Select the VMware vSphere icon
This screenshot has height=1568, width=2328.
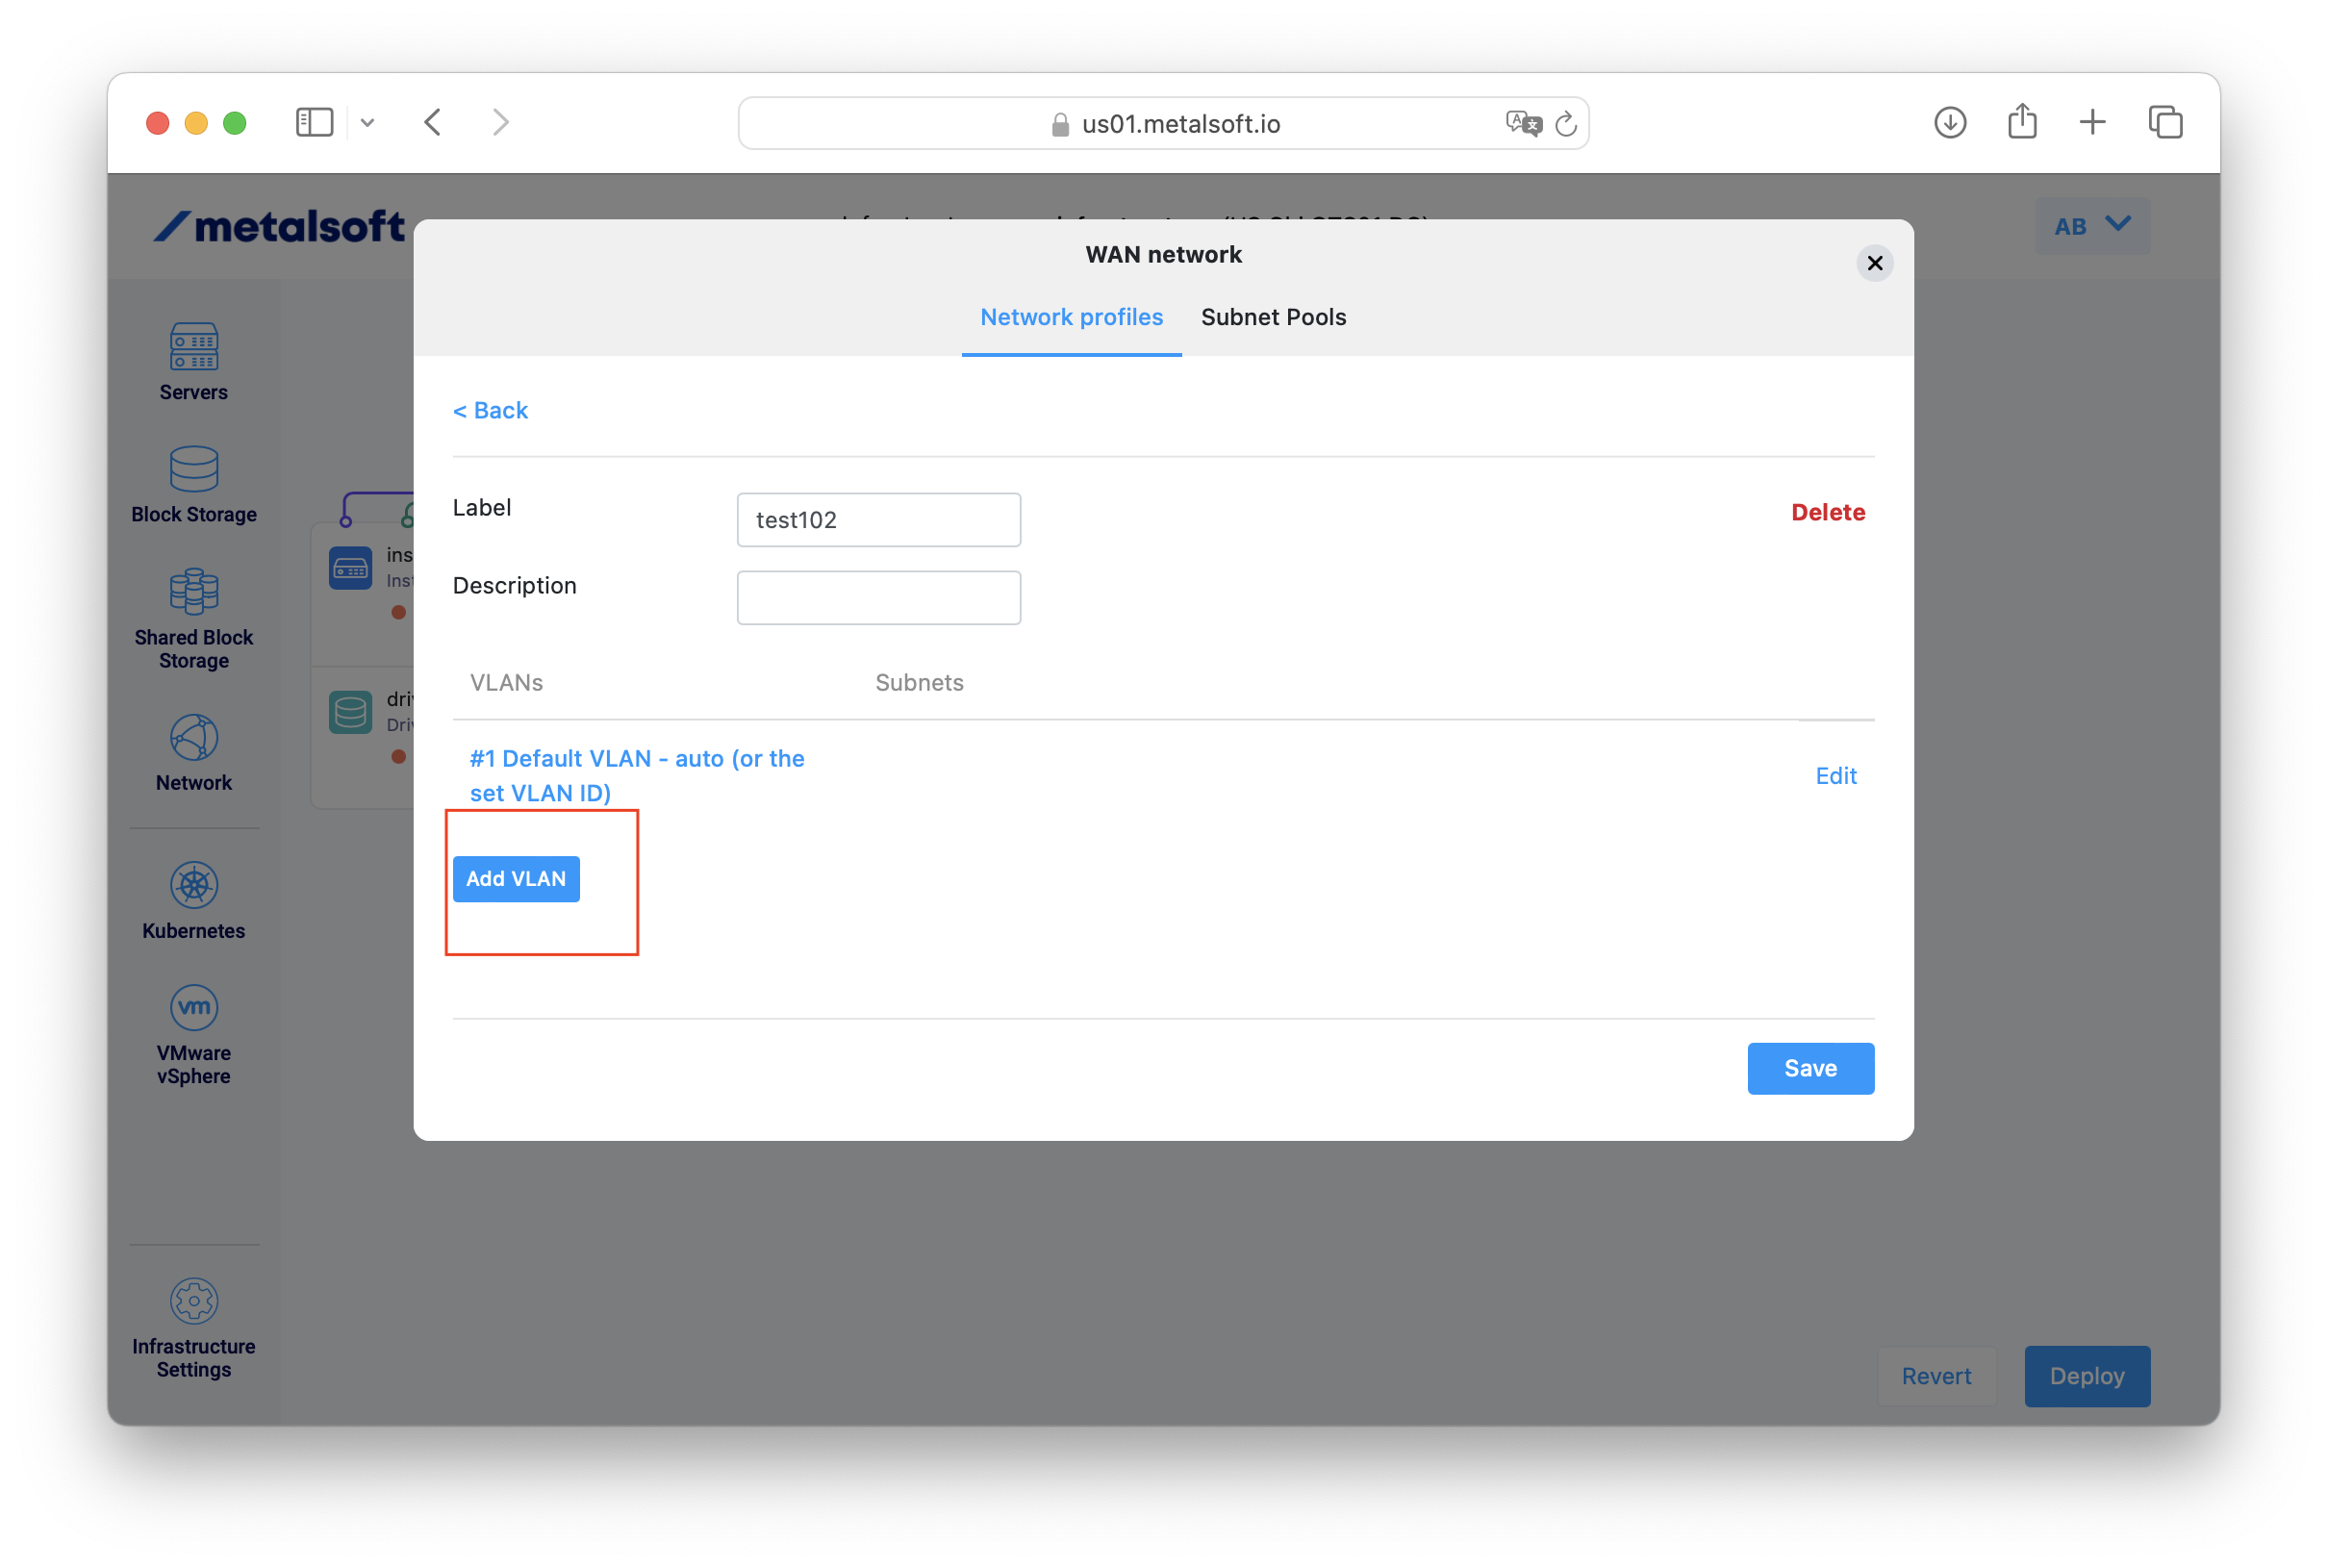click(x=193, y=1008)
